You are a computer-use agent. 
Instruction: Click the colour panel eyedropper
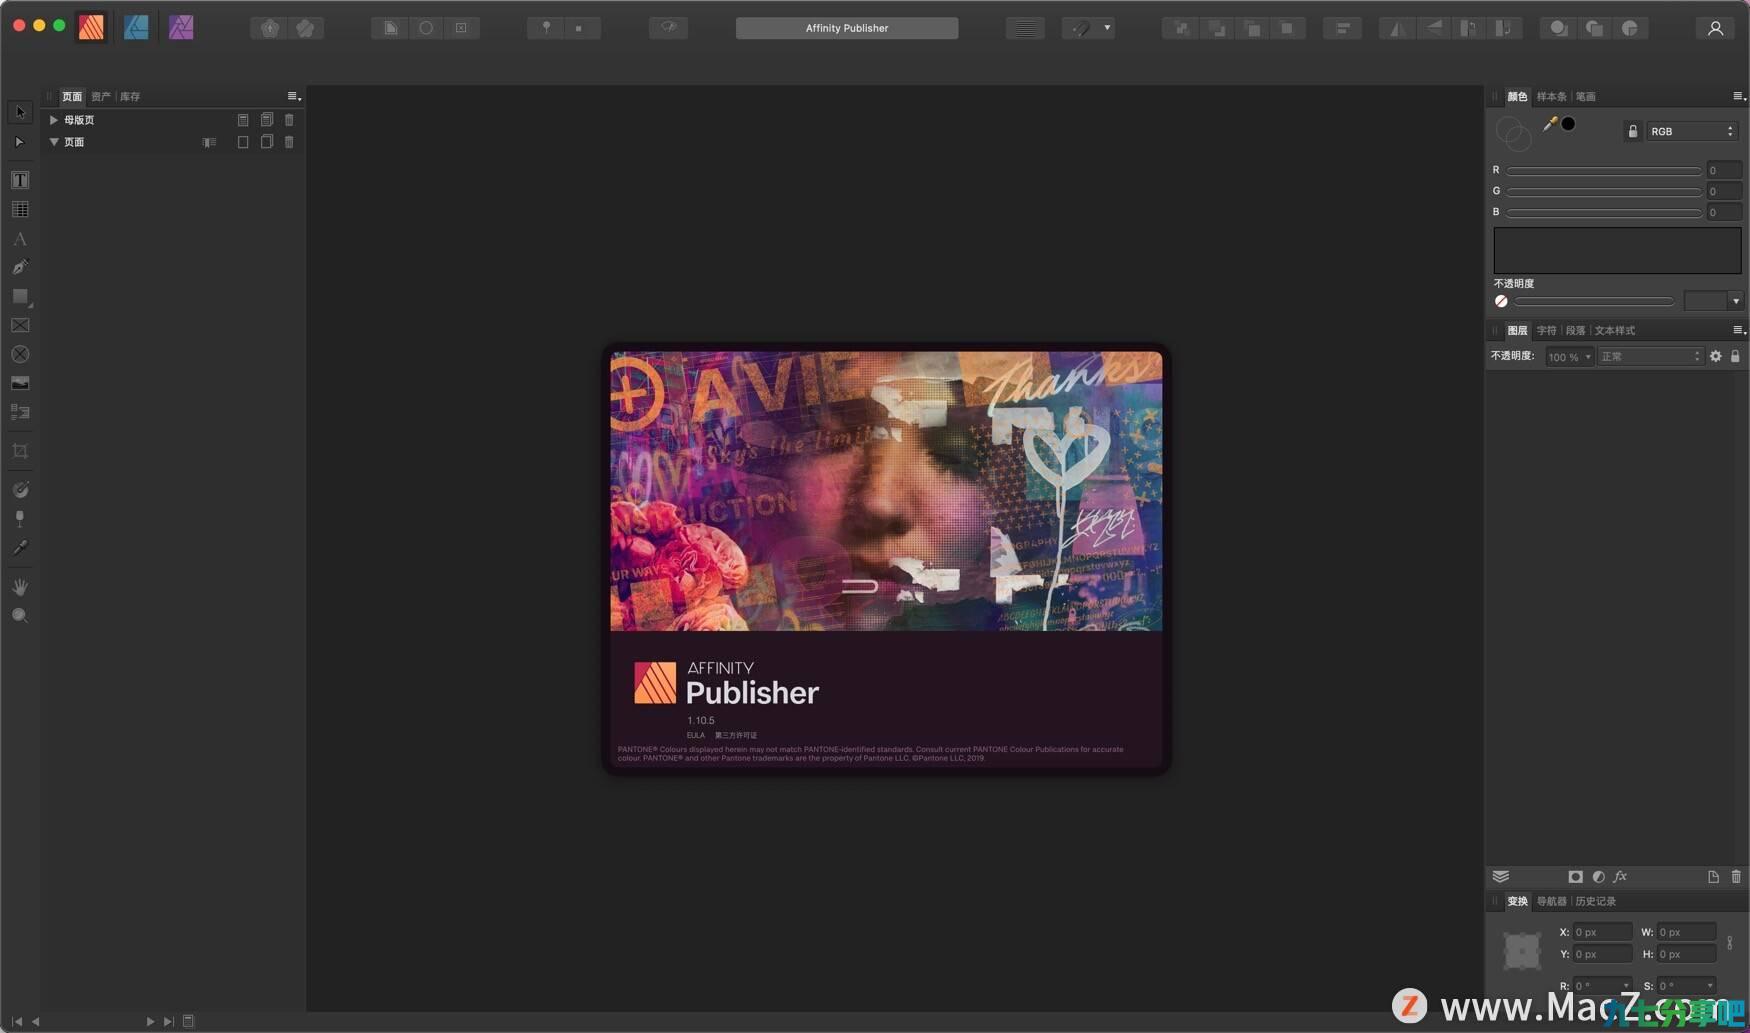1550,124
